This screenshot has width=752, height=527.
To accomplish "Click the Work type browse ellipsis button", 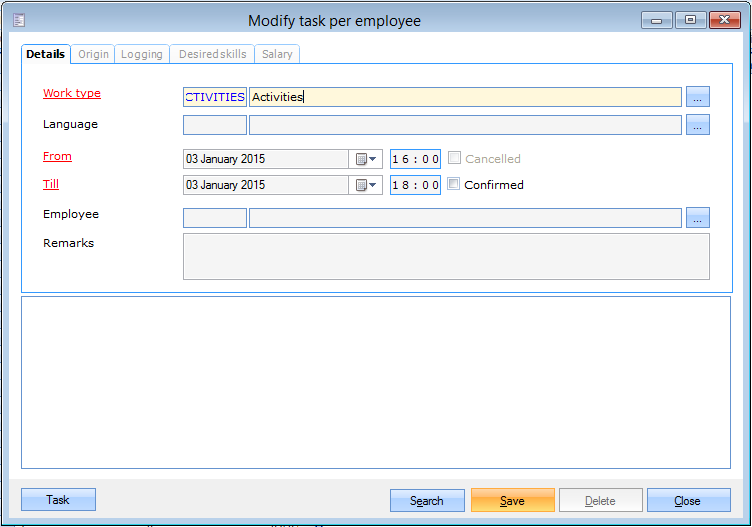I will [698, 97].
